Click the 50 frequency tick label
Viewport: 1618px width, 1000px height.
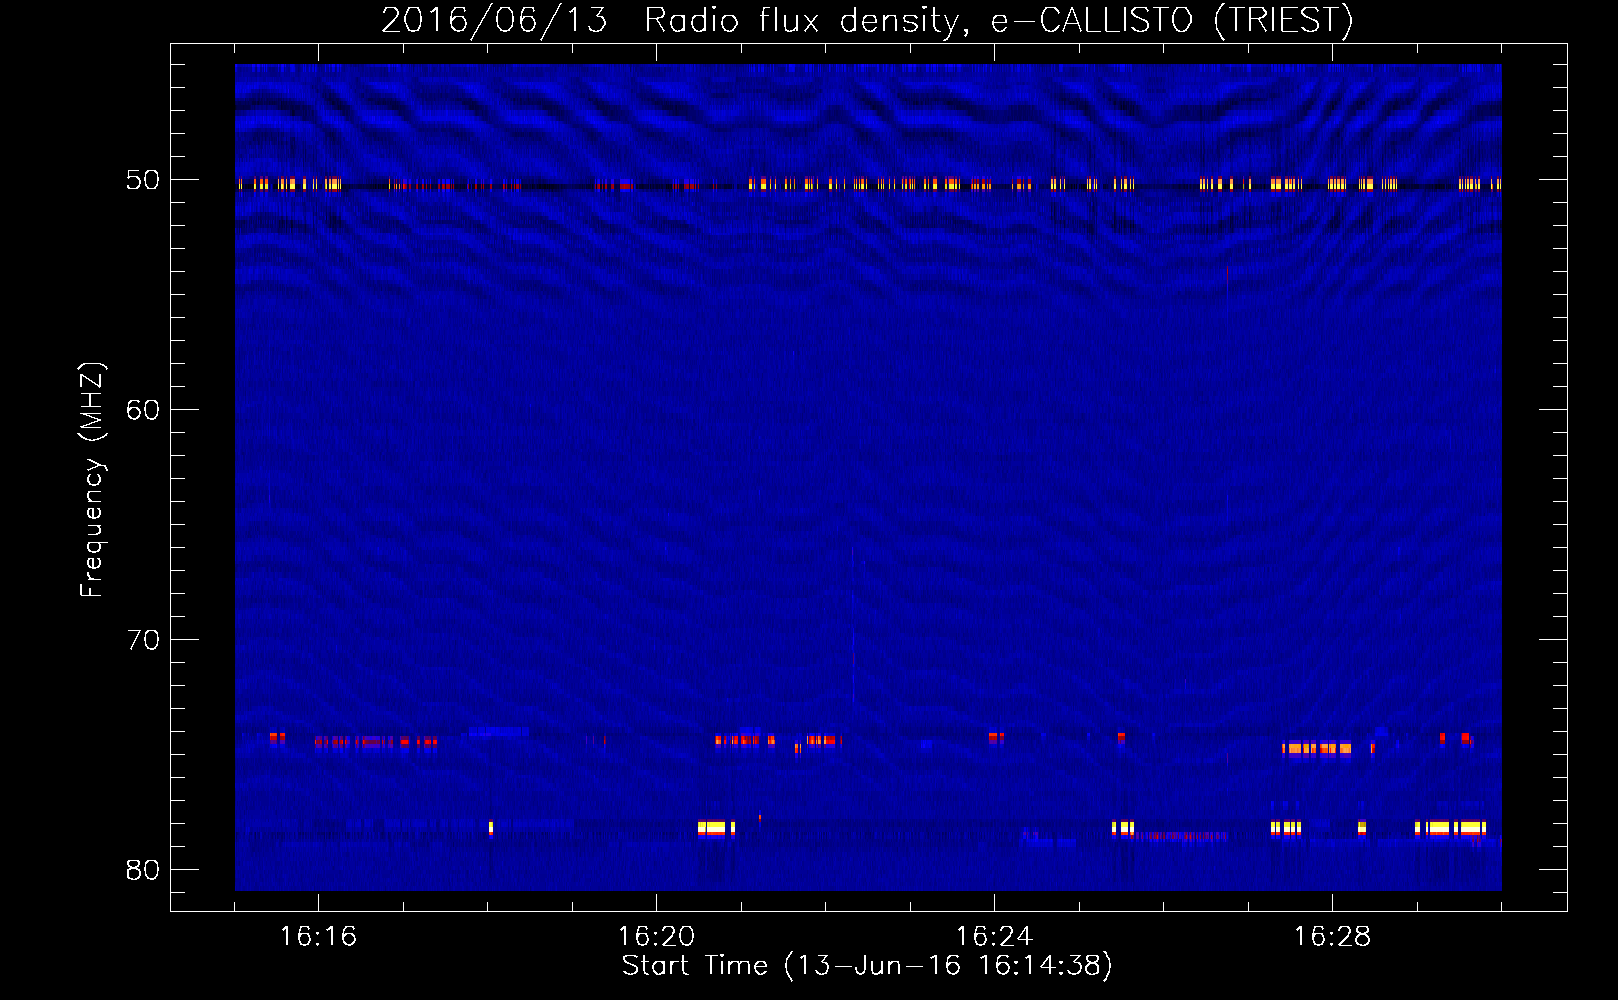tap(143, 180)
